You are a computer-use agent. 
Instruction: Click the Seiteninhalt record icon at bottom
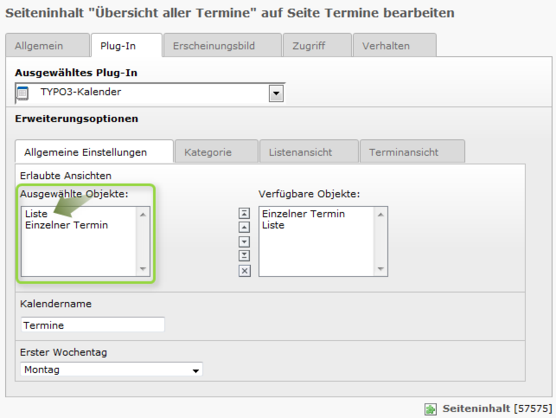430,409
